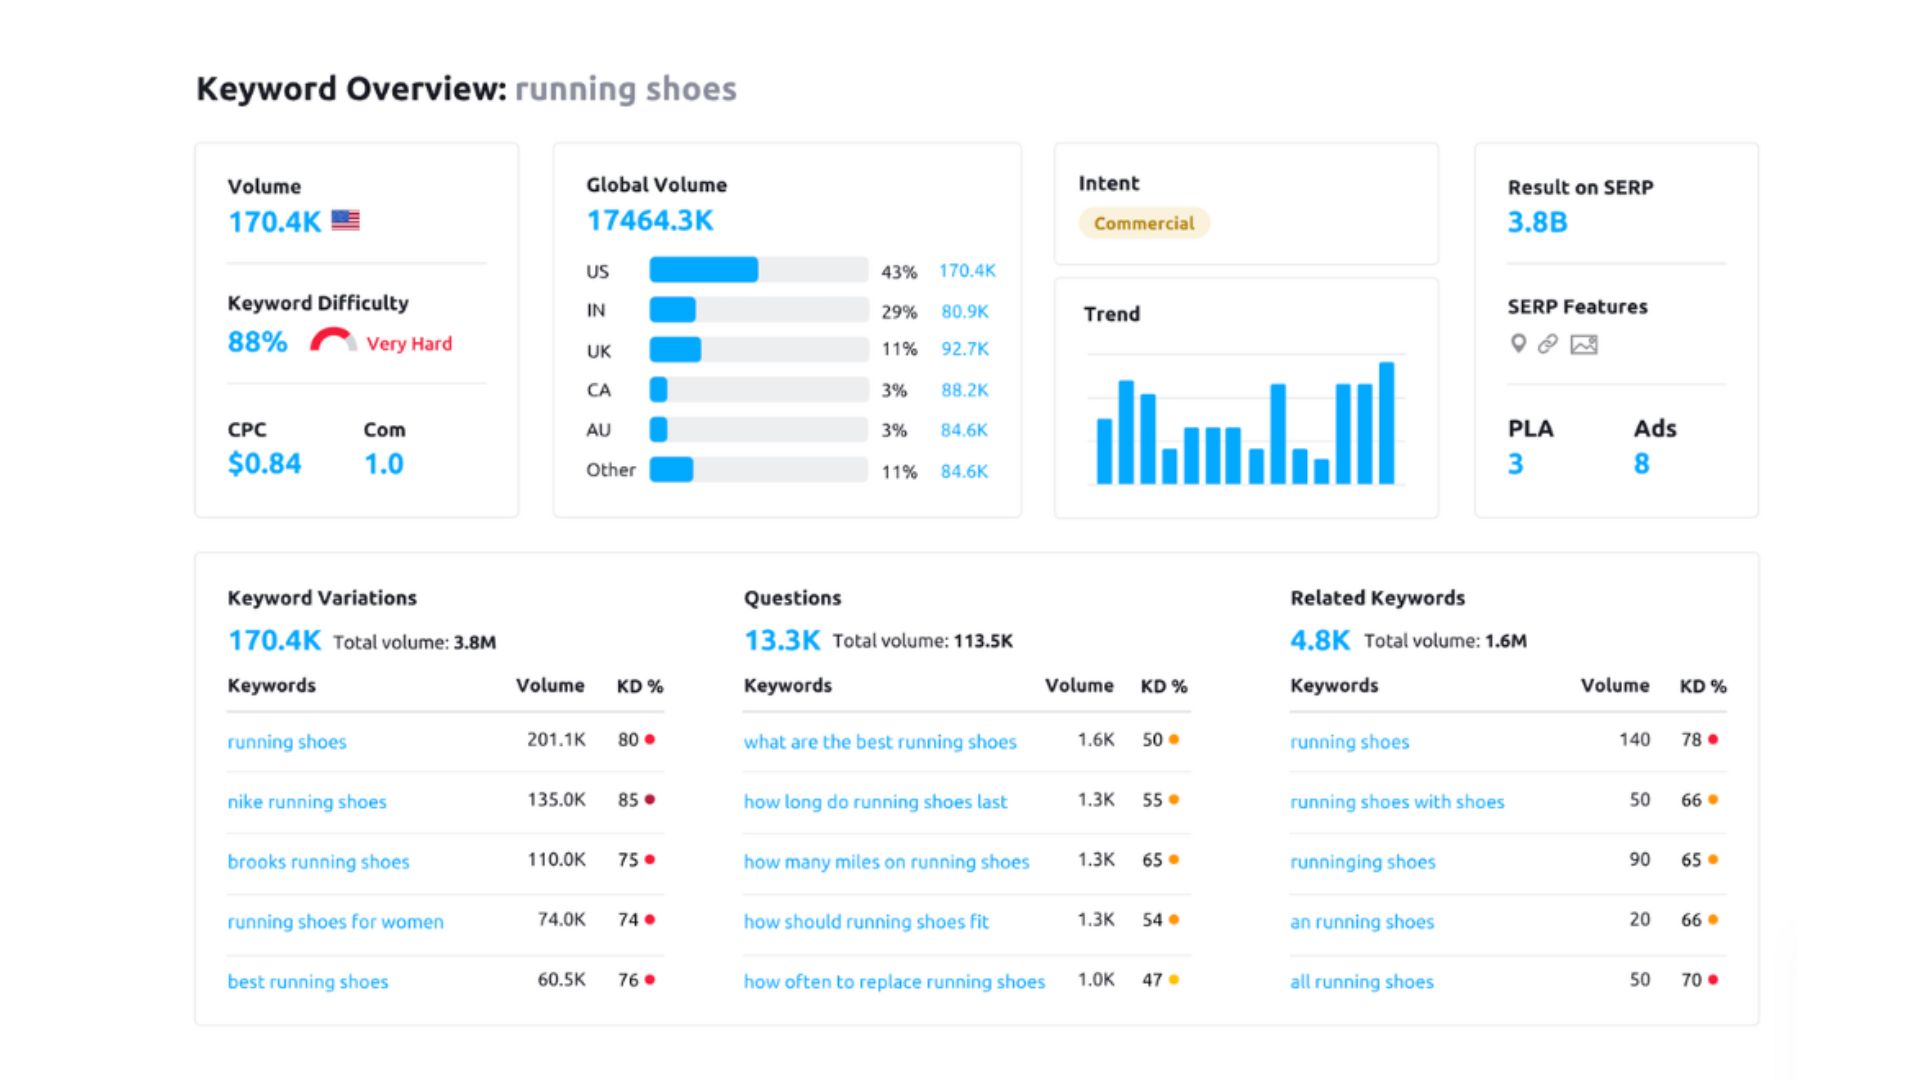The height and width of the screenshot is (1080, 1920).
Task: Open the 'brooks running shoes' variation link
Action: click(x=318, y=862)
